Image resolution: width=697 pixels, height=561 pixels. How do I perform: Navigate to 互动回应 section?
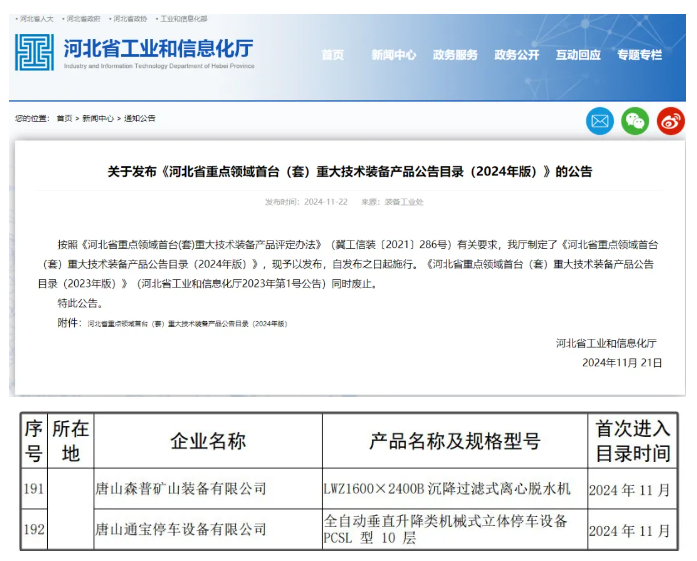(578, 55)
